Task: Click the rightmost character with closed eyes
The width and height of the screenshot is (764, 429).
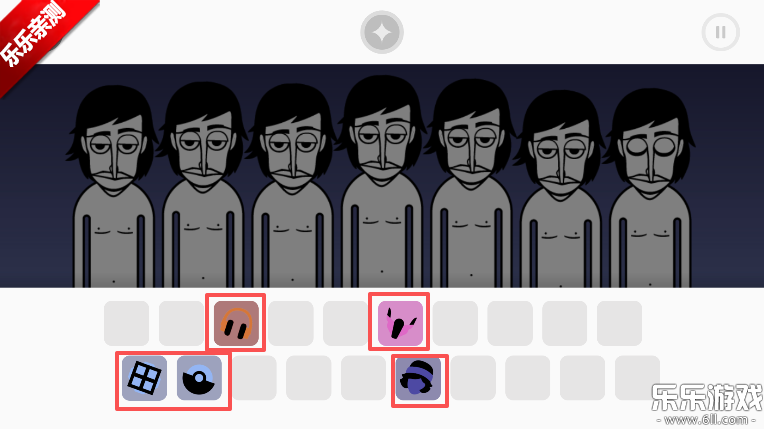Action: pyautogui.click(x=650, y=188)
